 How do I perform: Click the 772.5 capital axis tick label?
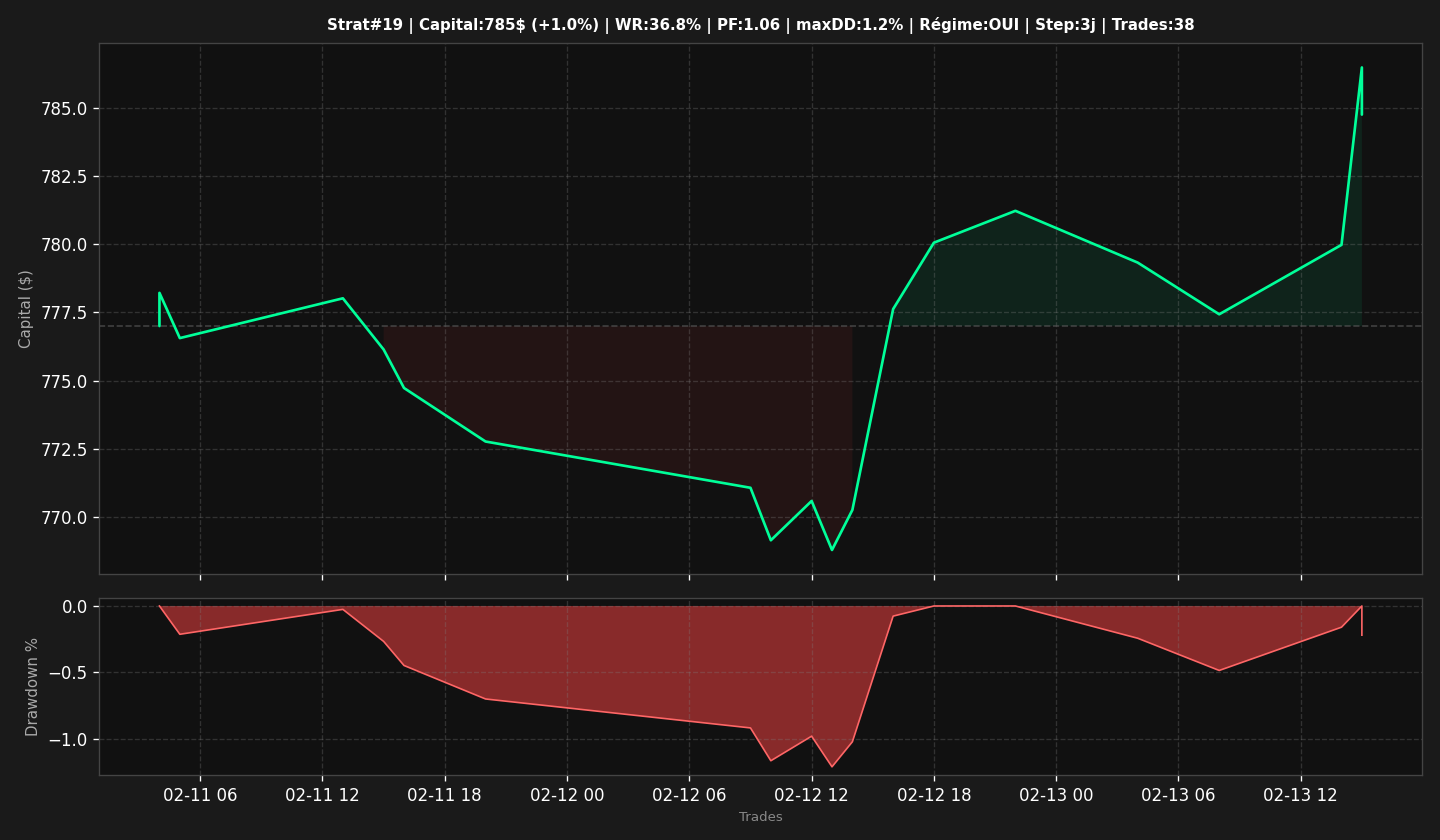click(x=63, y=449)
